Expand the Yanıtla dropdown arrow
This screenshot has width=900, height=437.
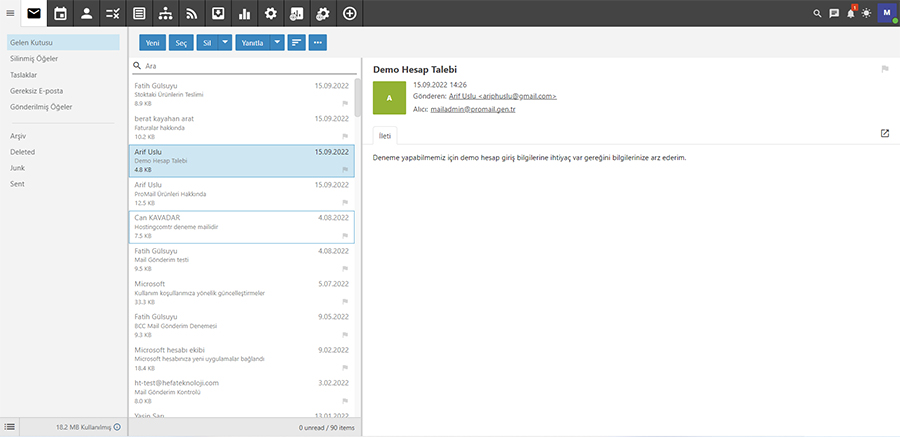pyautogui.click(x=277, y=43)
